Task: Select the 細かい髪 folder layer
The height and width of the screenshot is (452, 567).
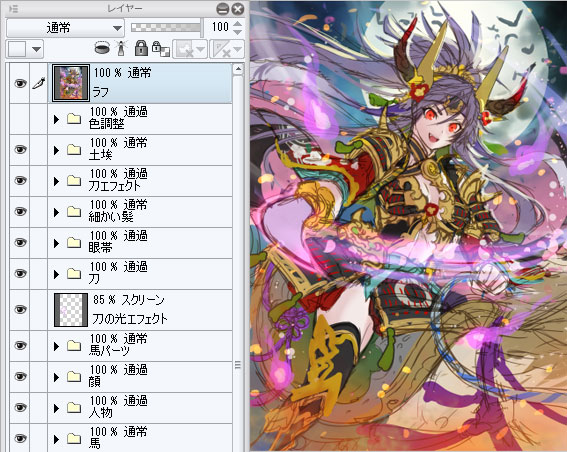Action: [140, 212]
